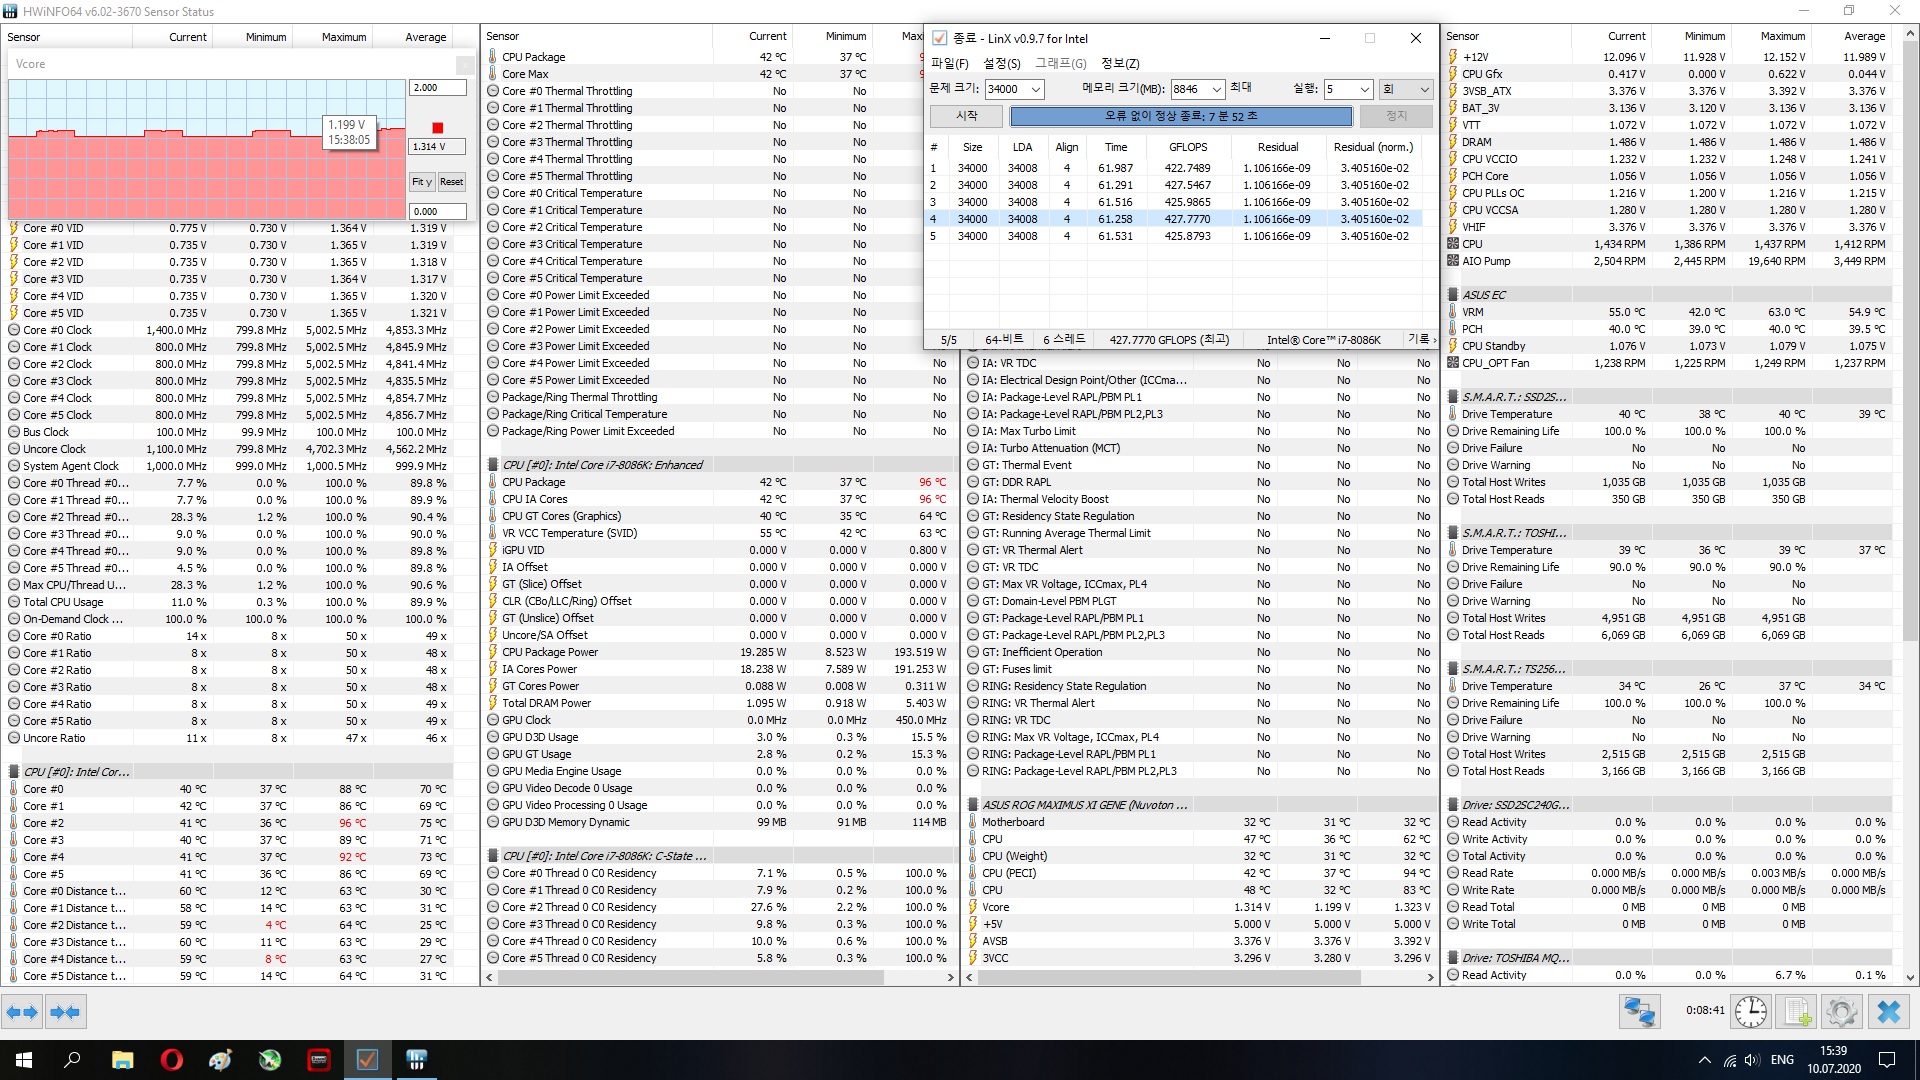This screenshot has width=1920, height=1080.
Task: Click Reset on the Vcore graph
Action: point(452,182)
